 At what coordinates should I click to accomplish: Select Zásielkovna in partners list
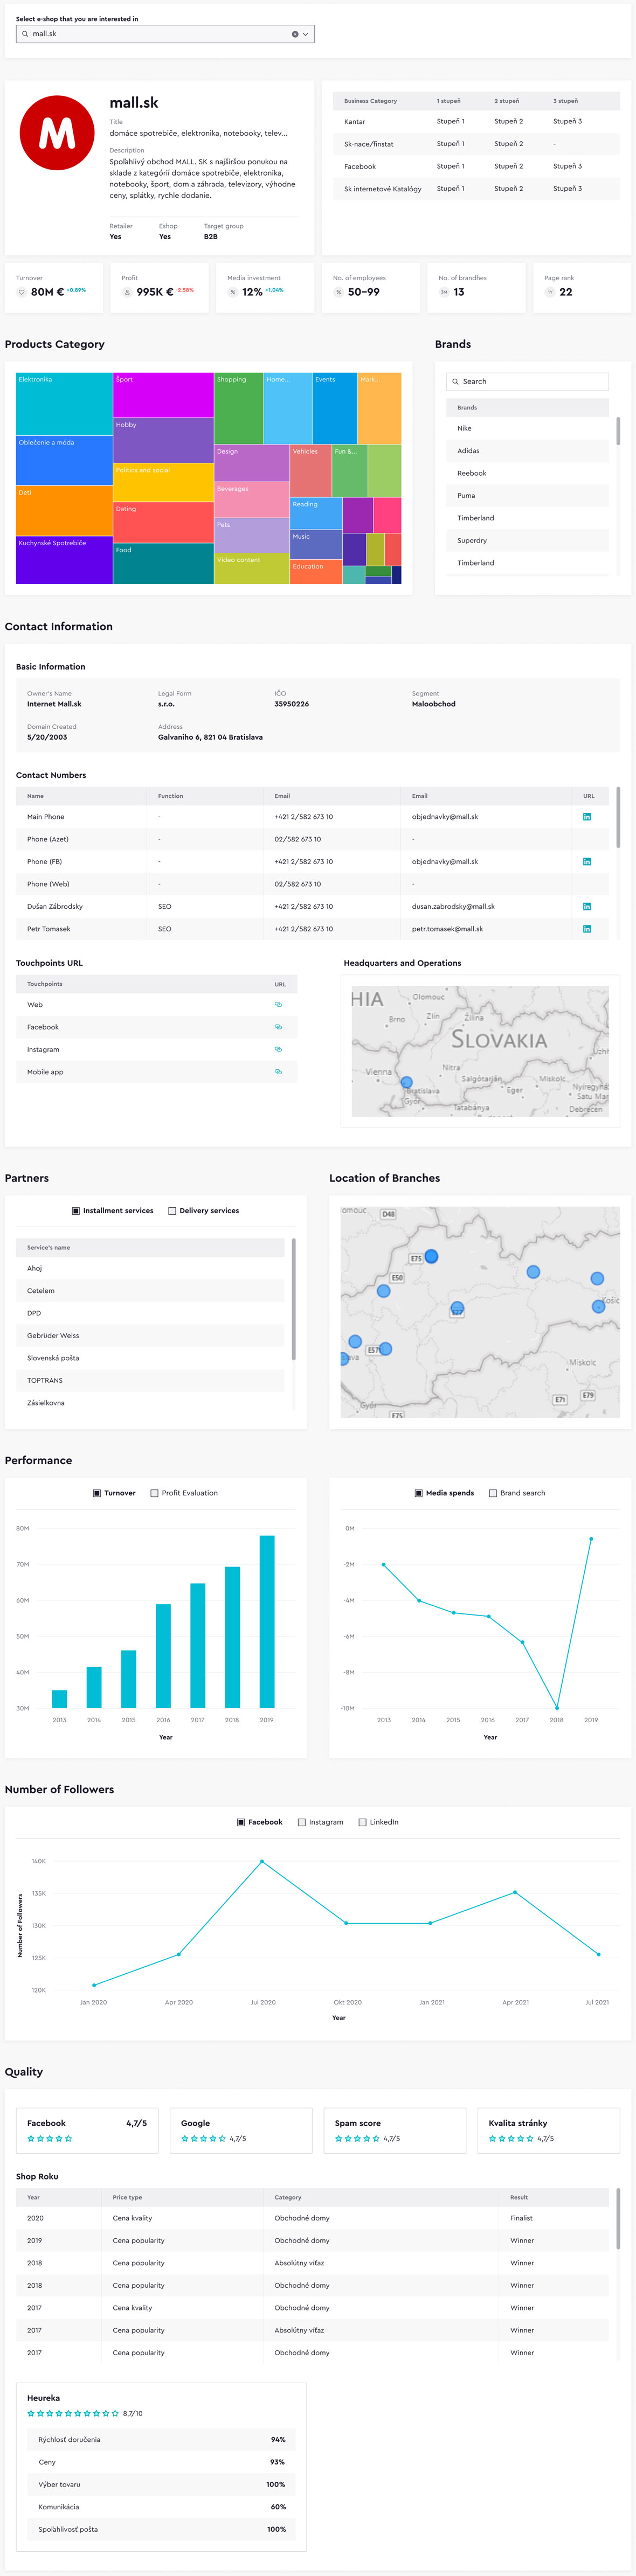click(150, 1403)
